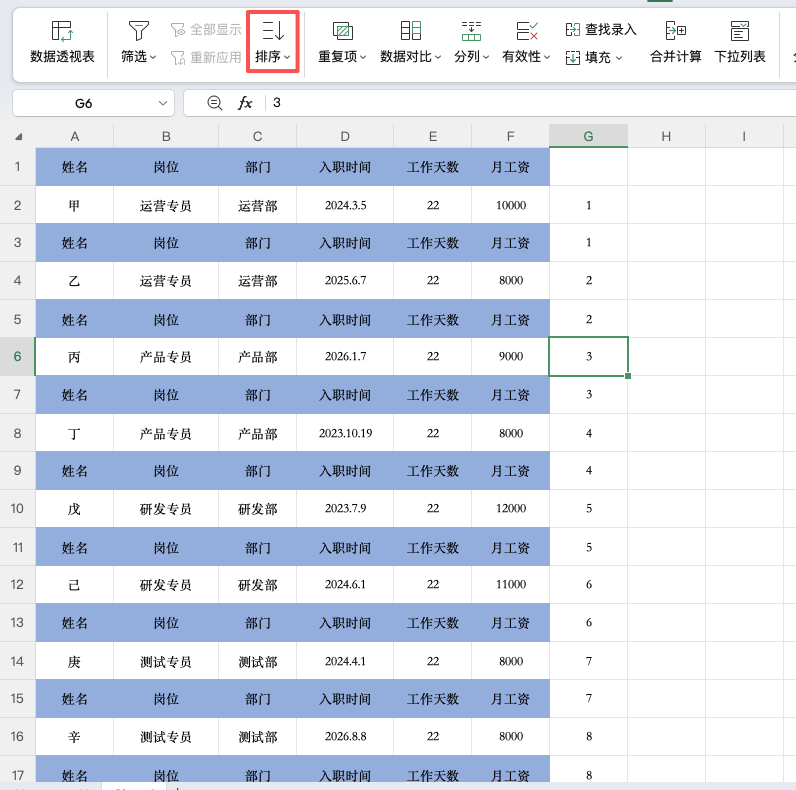Viewport: 796px width, 790px height.
Task: Select column H header
Action: 667,136
